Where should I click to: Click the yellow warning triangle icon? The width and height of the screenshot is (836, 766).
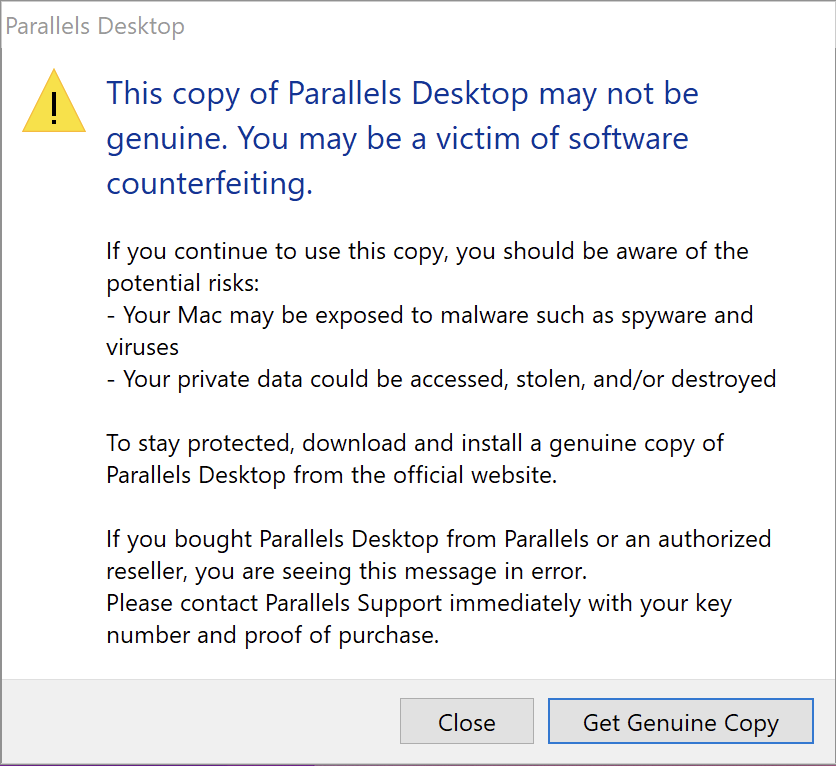click(54, 101)
